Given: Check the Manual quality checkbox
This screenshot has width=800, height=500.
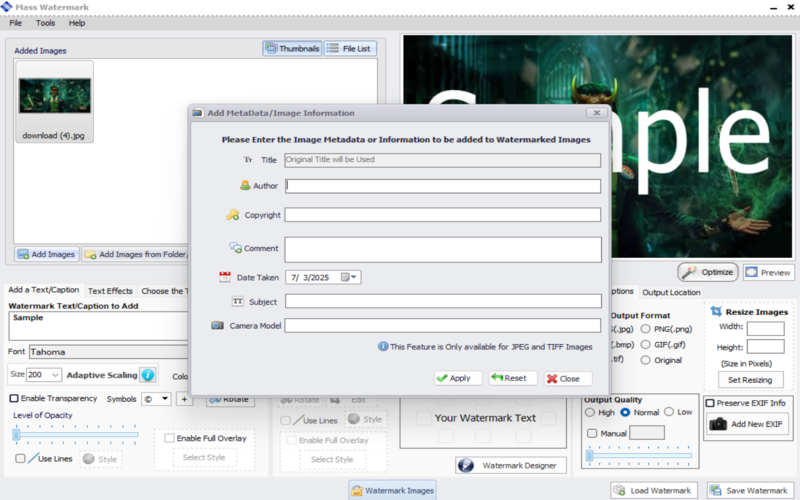Looking at the screenshot, I should [592, 433].
